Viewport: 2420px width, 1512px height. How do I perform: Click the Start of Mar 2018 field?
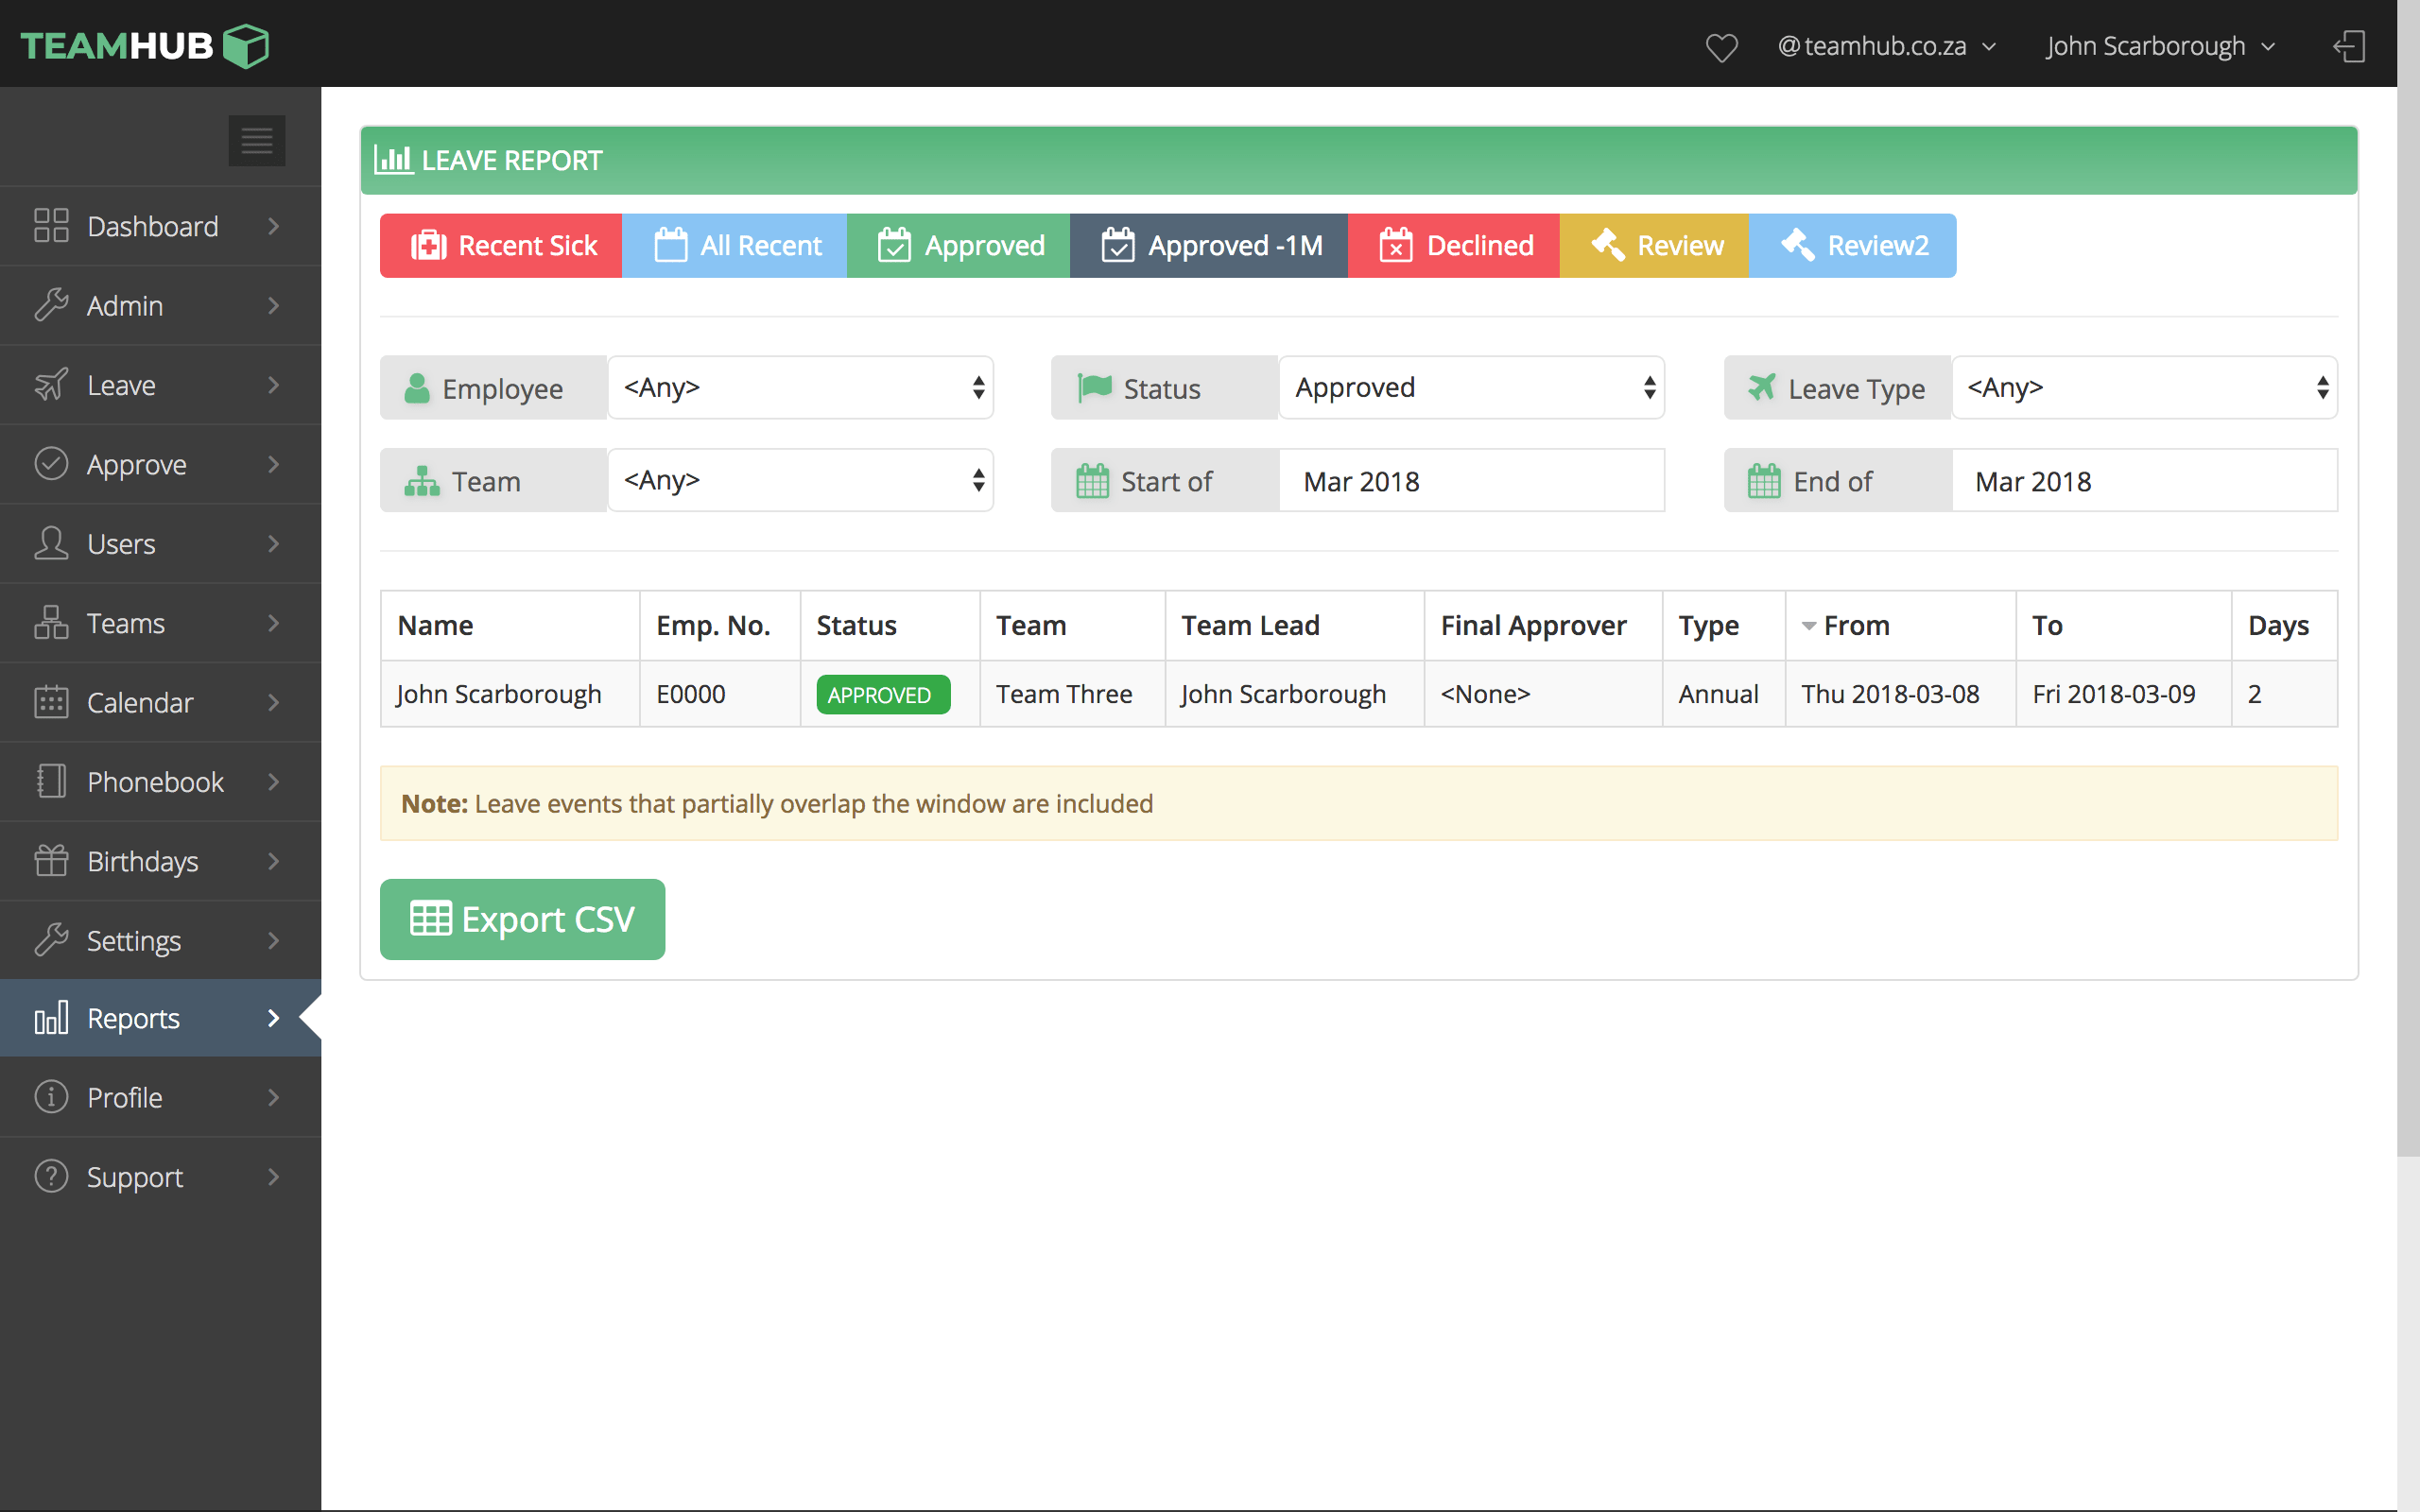[1471, 481]
